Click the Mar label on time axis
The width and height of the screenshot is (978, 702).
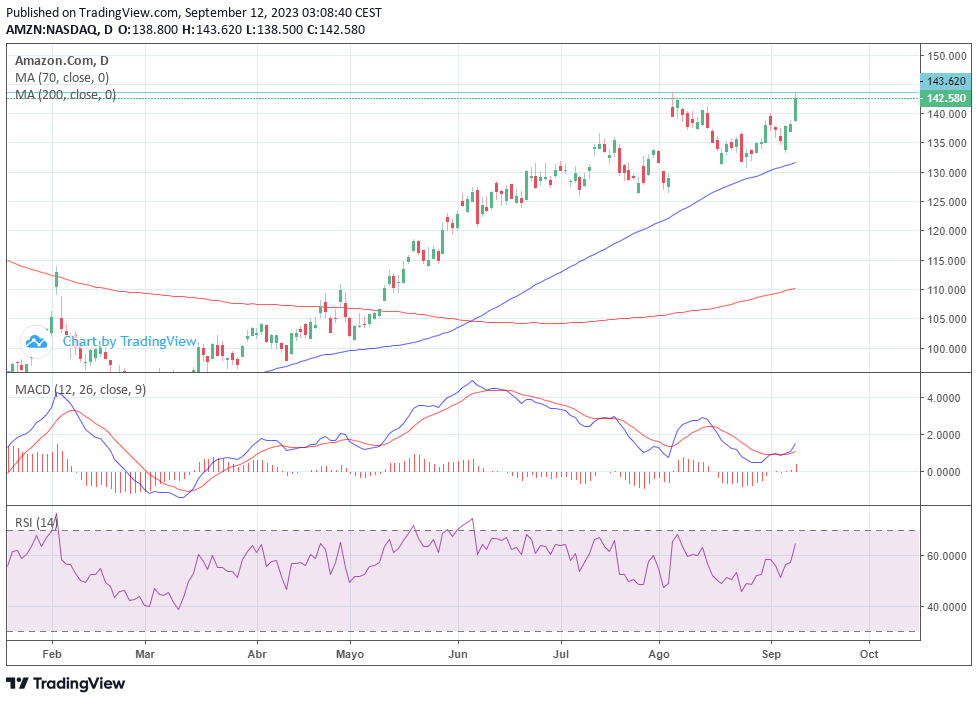145,654
